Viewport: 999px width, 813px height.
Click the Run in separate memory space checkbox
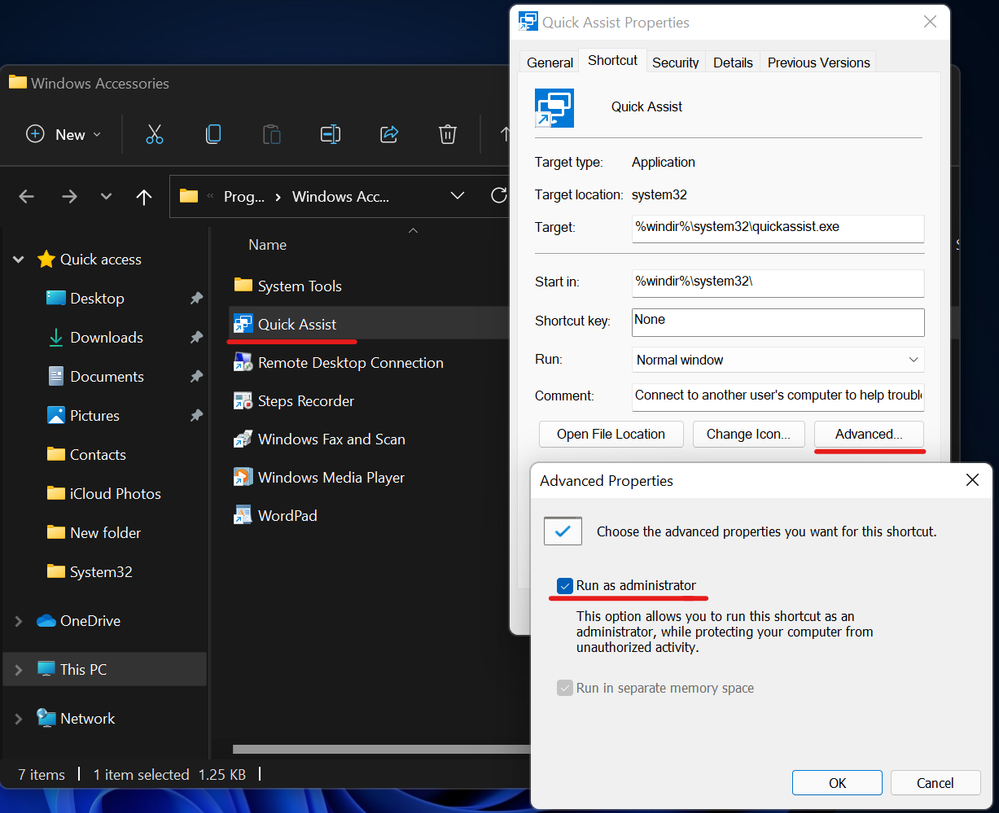pos(565,688)
